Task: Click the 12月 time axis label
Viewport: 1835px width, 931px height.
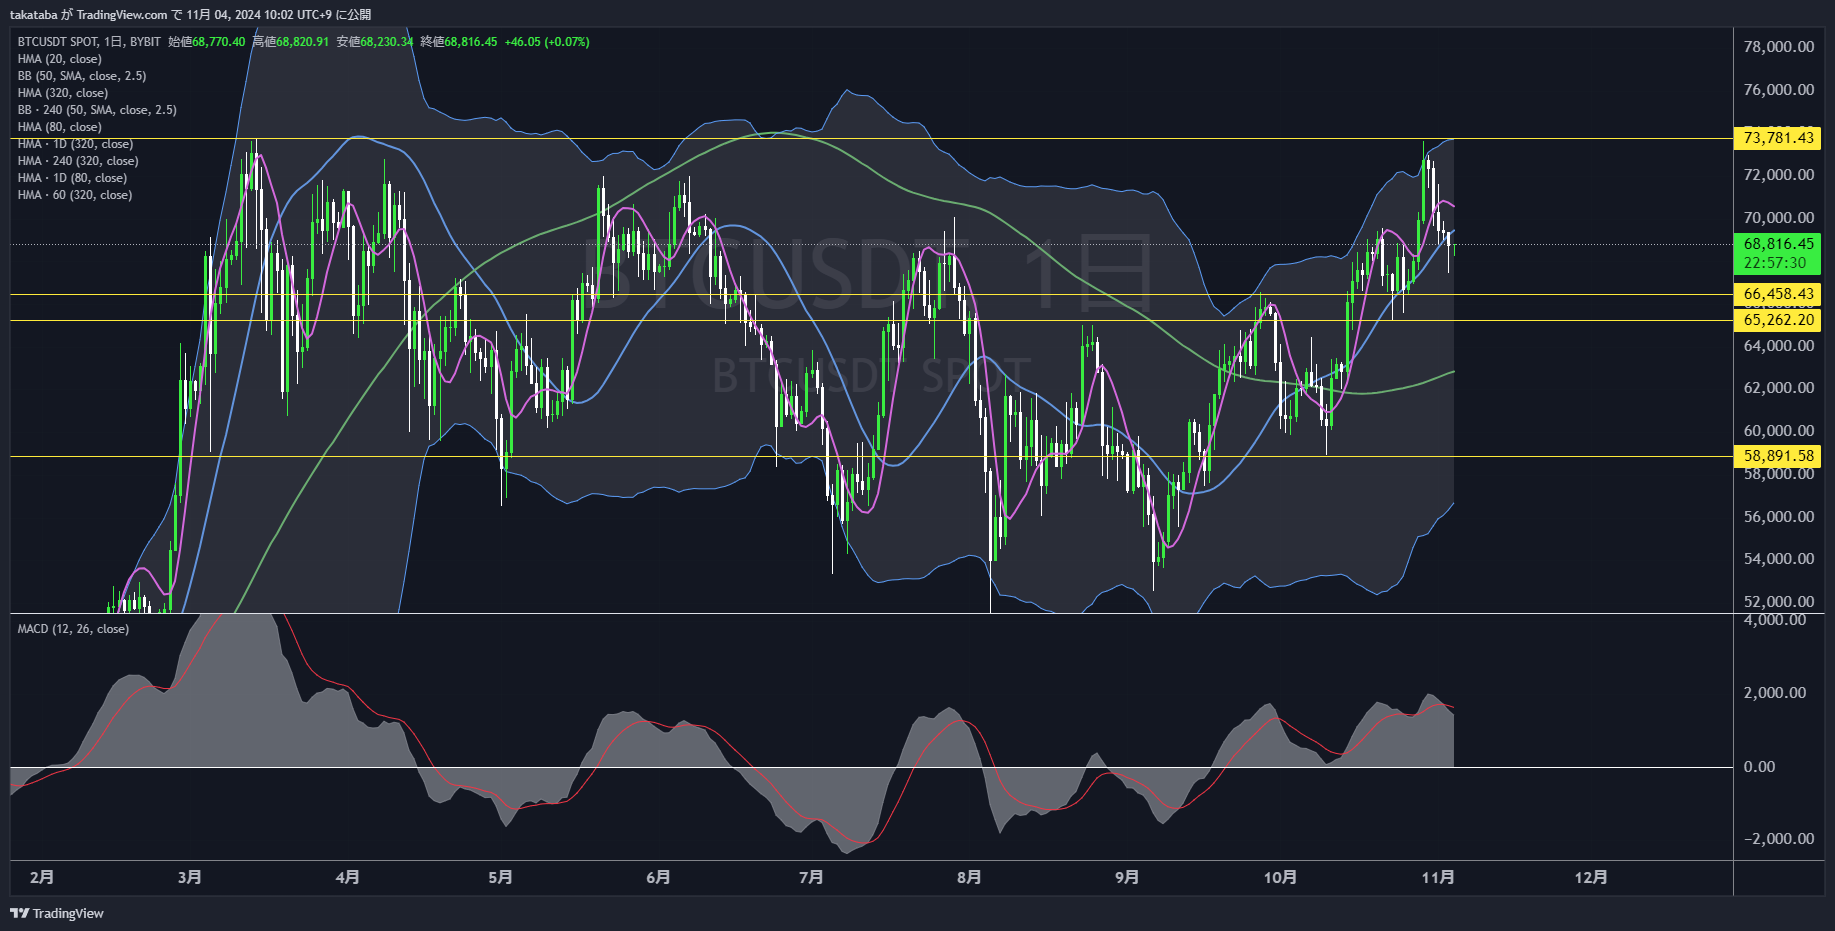Action: pyautogui.click(x=1591, y=877)
